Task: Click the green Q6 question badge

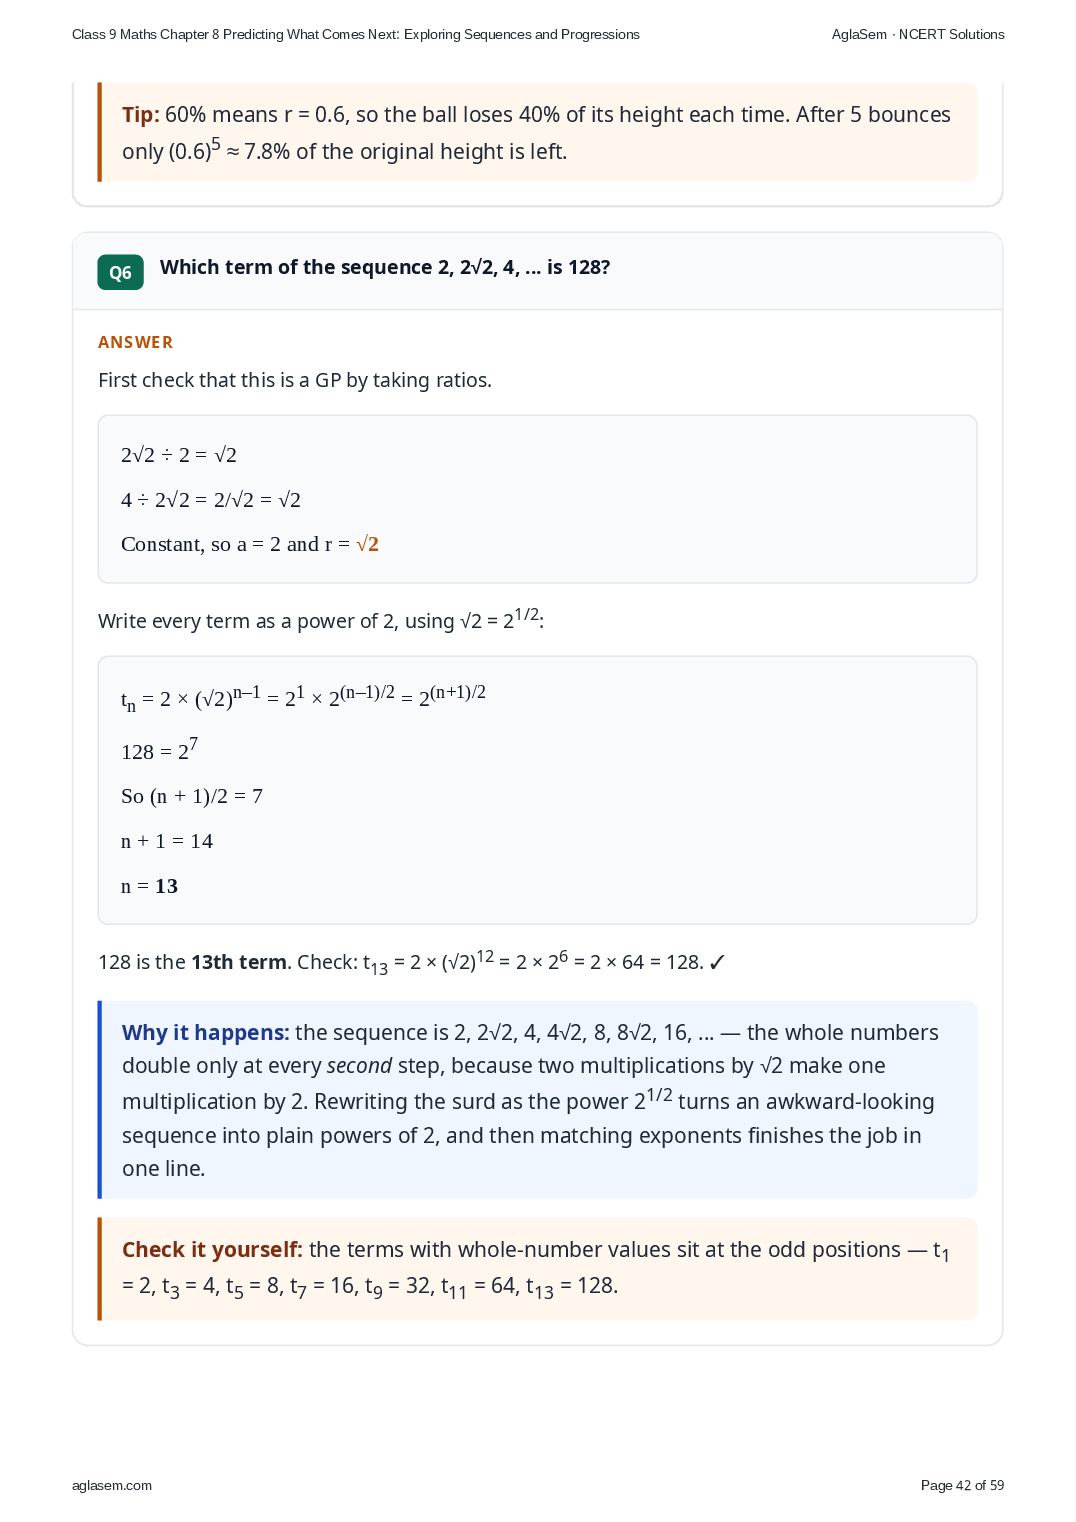Action: click(x=120, y=272)
